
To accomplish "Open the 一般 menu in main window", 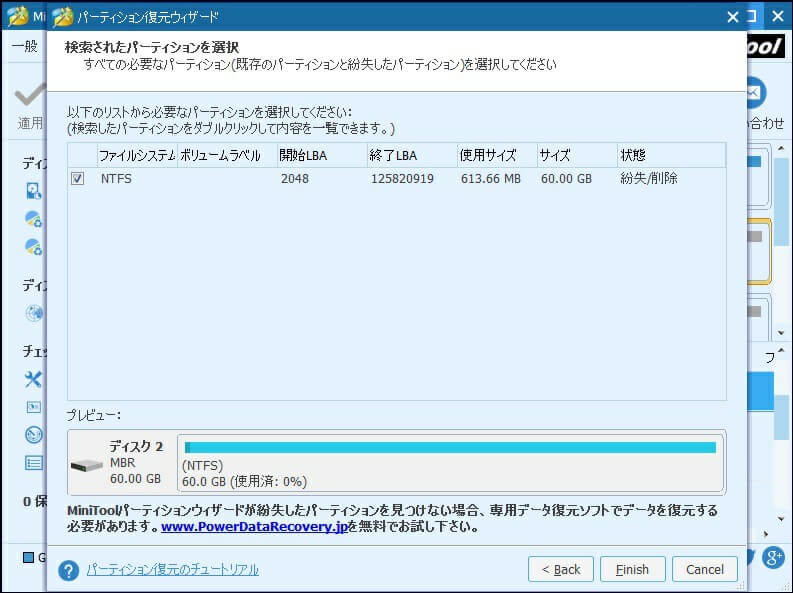I will [x=24, y=46].
